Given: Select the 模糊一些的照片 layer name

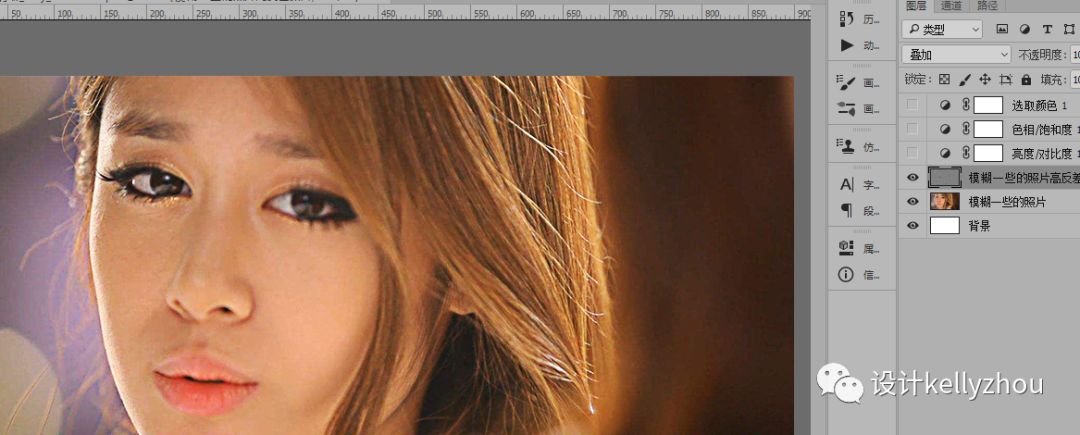Looking at the screenshot, I should (1007, 202).
